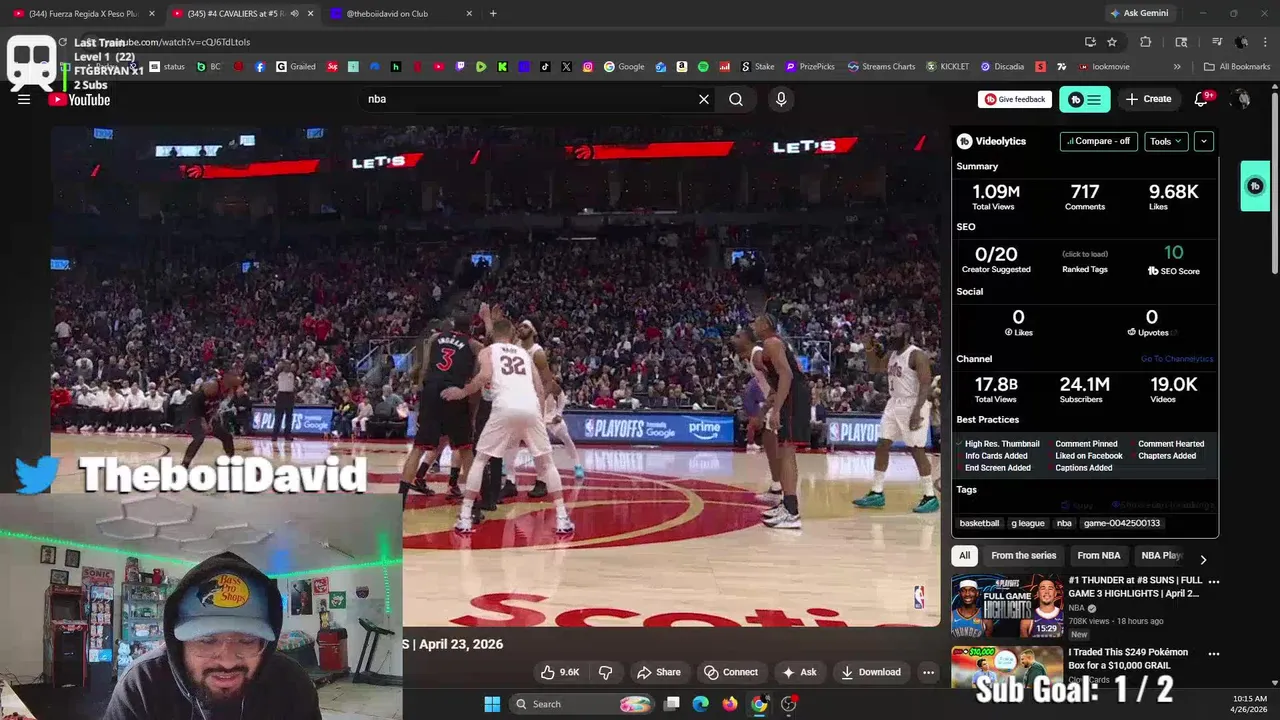The image size is (1280, 720).
Task: Open the TubeBuddy Give feedback button
Action: pyautogui.click(x=1014, y=99)
